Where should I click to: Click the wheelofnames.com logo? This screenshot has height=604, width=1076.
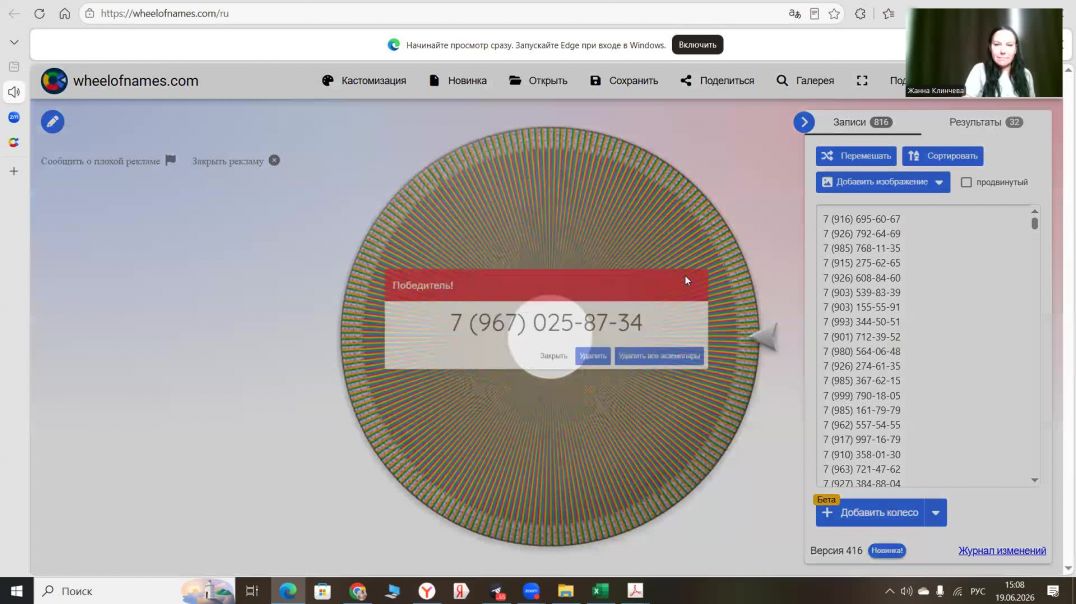119,81
